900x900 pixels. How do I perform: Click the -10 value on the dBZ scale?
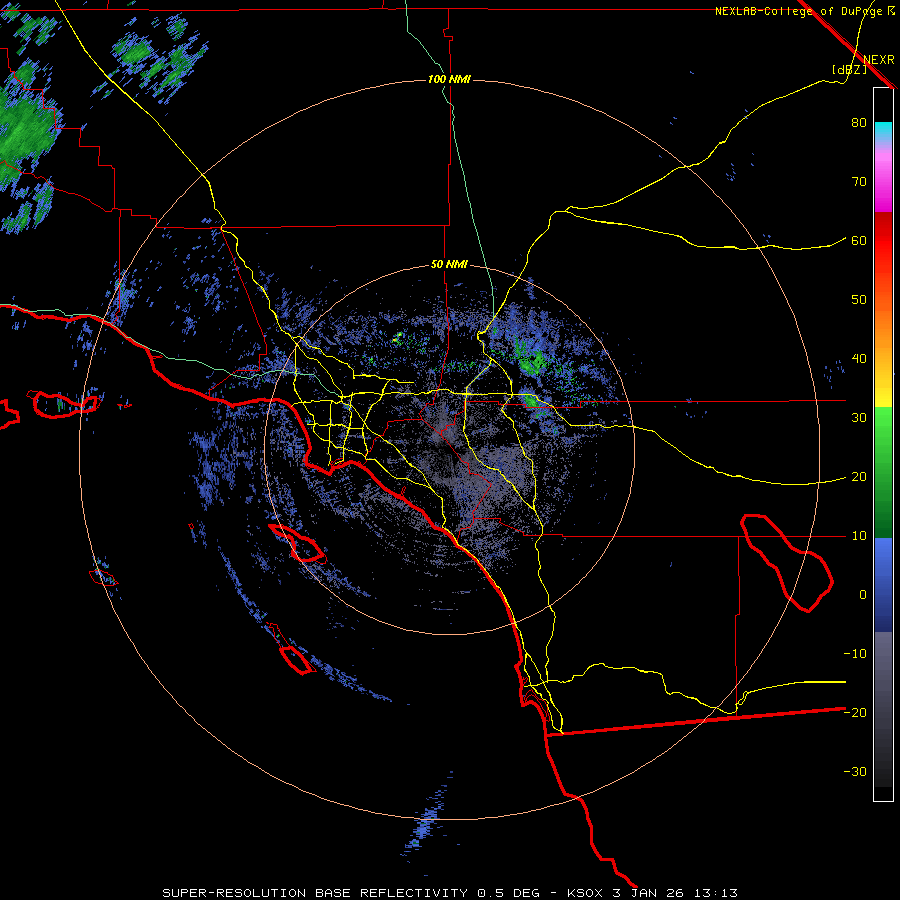(855, 654)
